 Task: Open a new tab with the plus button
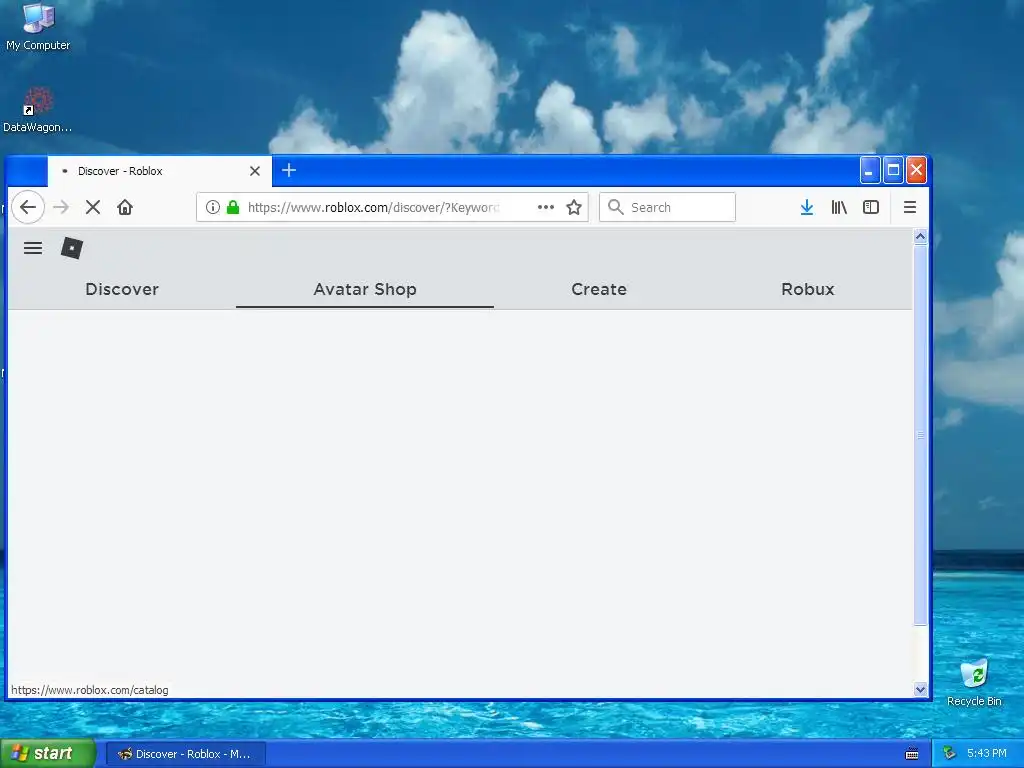coord(289,170)
